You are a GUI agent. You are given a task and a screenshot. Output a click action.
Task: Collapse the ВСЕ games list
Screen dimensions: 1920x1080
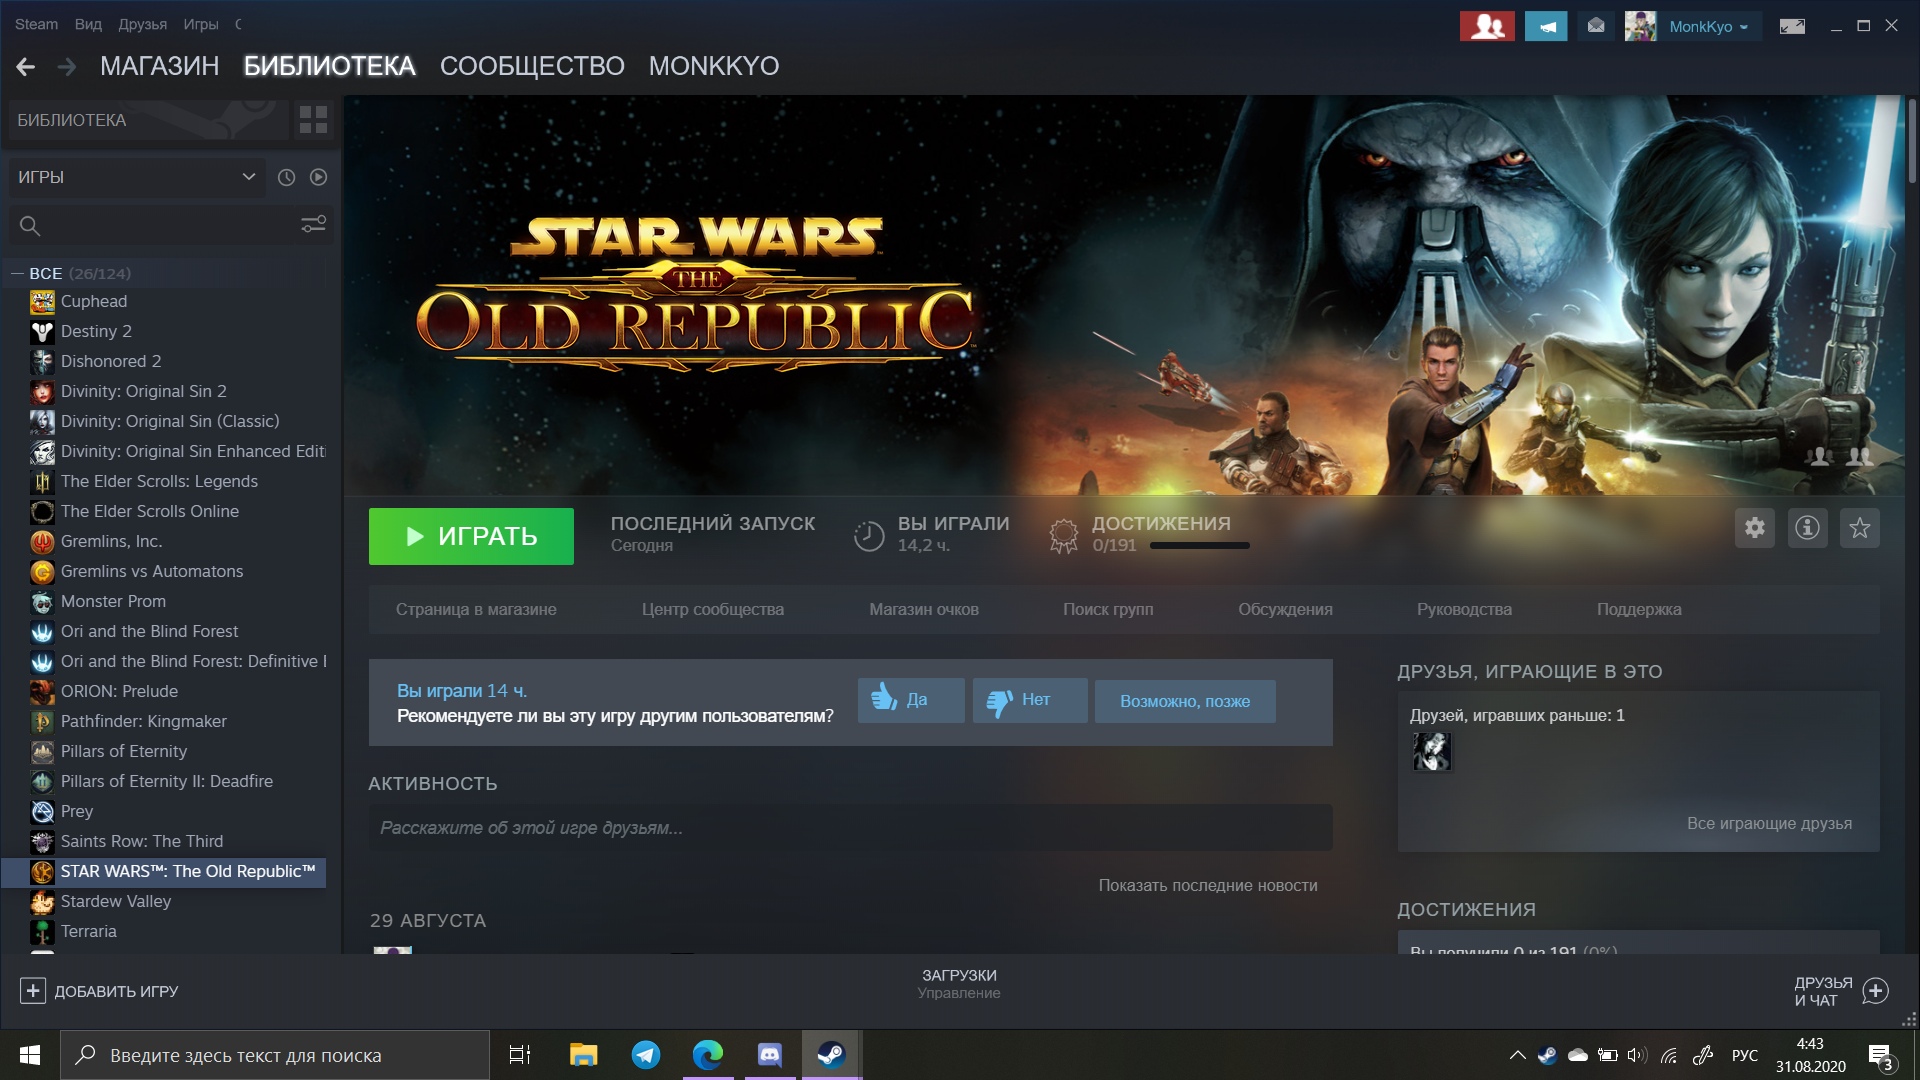point(17,273)
